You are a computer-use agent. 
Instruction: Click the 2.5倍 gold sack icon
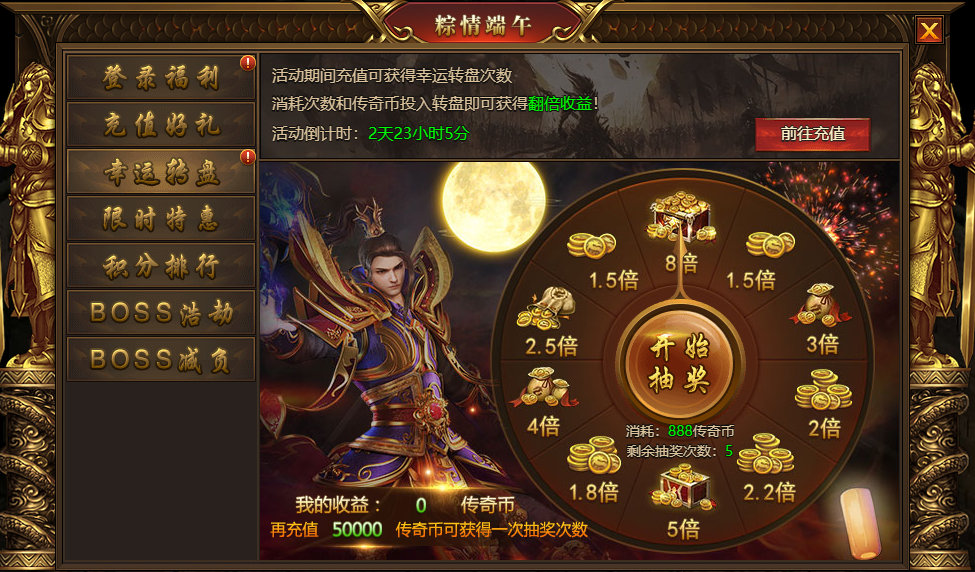(547, 308)
